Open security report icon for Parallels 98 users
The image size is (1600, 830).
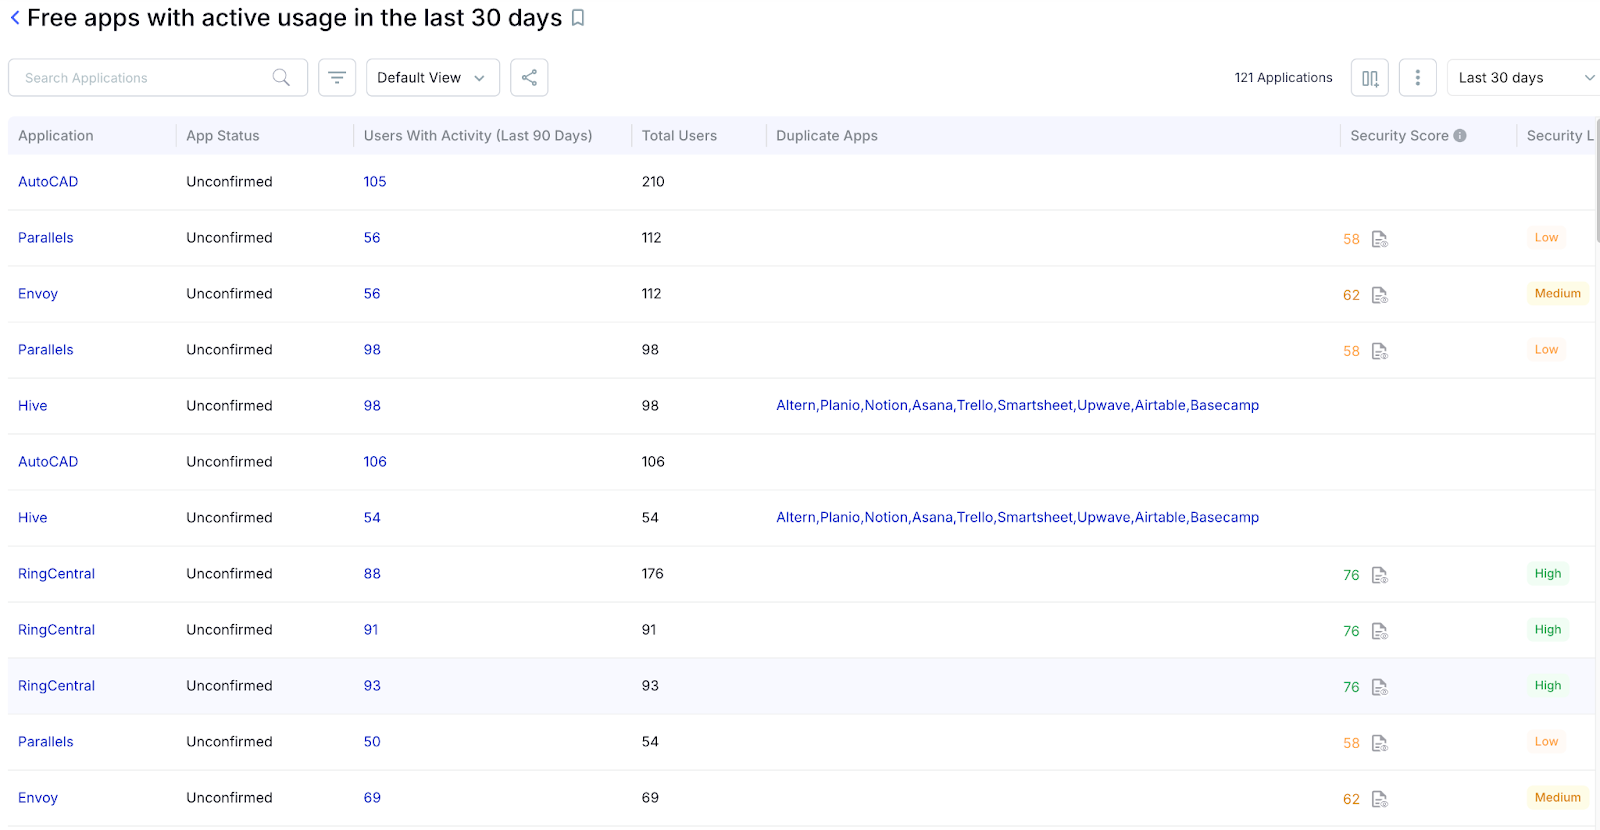(x=1380, y=351)
